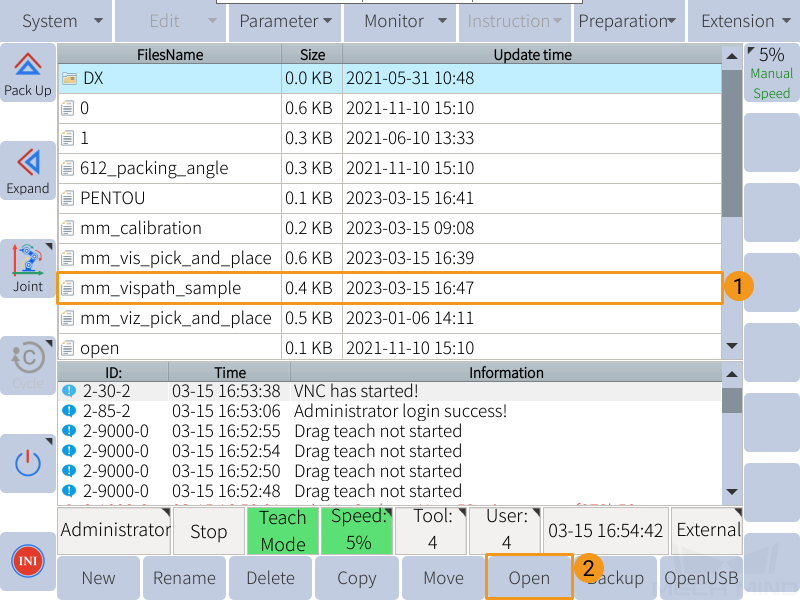The width and height of the screenshot is (800, 600).
Task: Click the Copy button
Action: (357, 578)
